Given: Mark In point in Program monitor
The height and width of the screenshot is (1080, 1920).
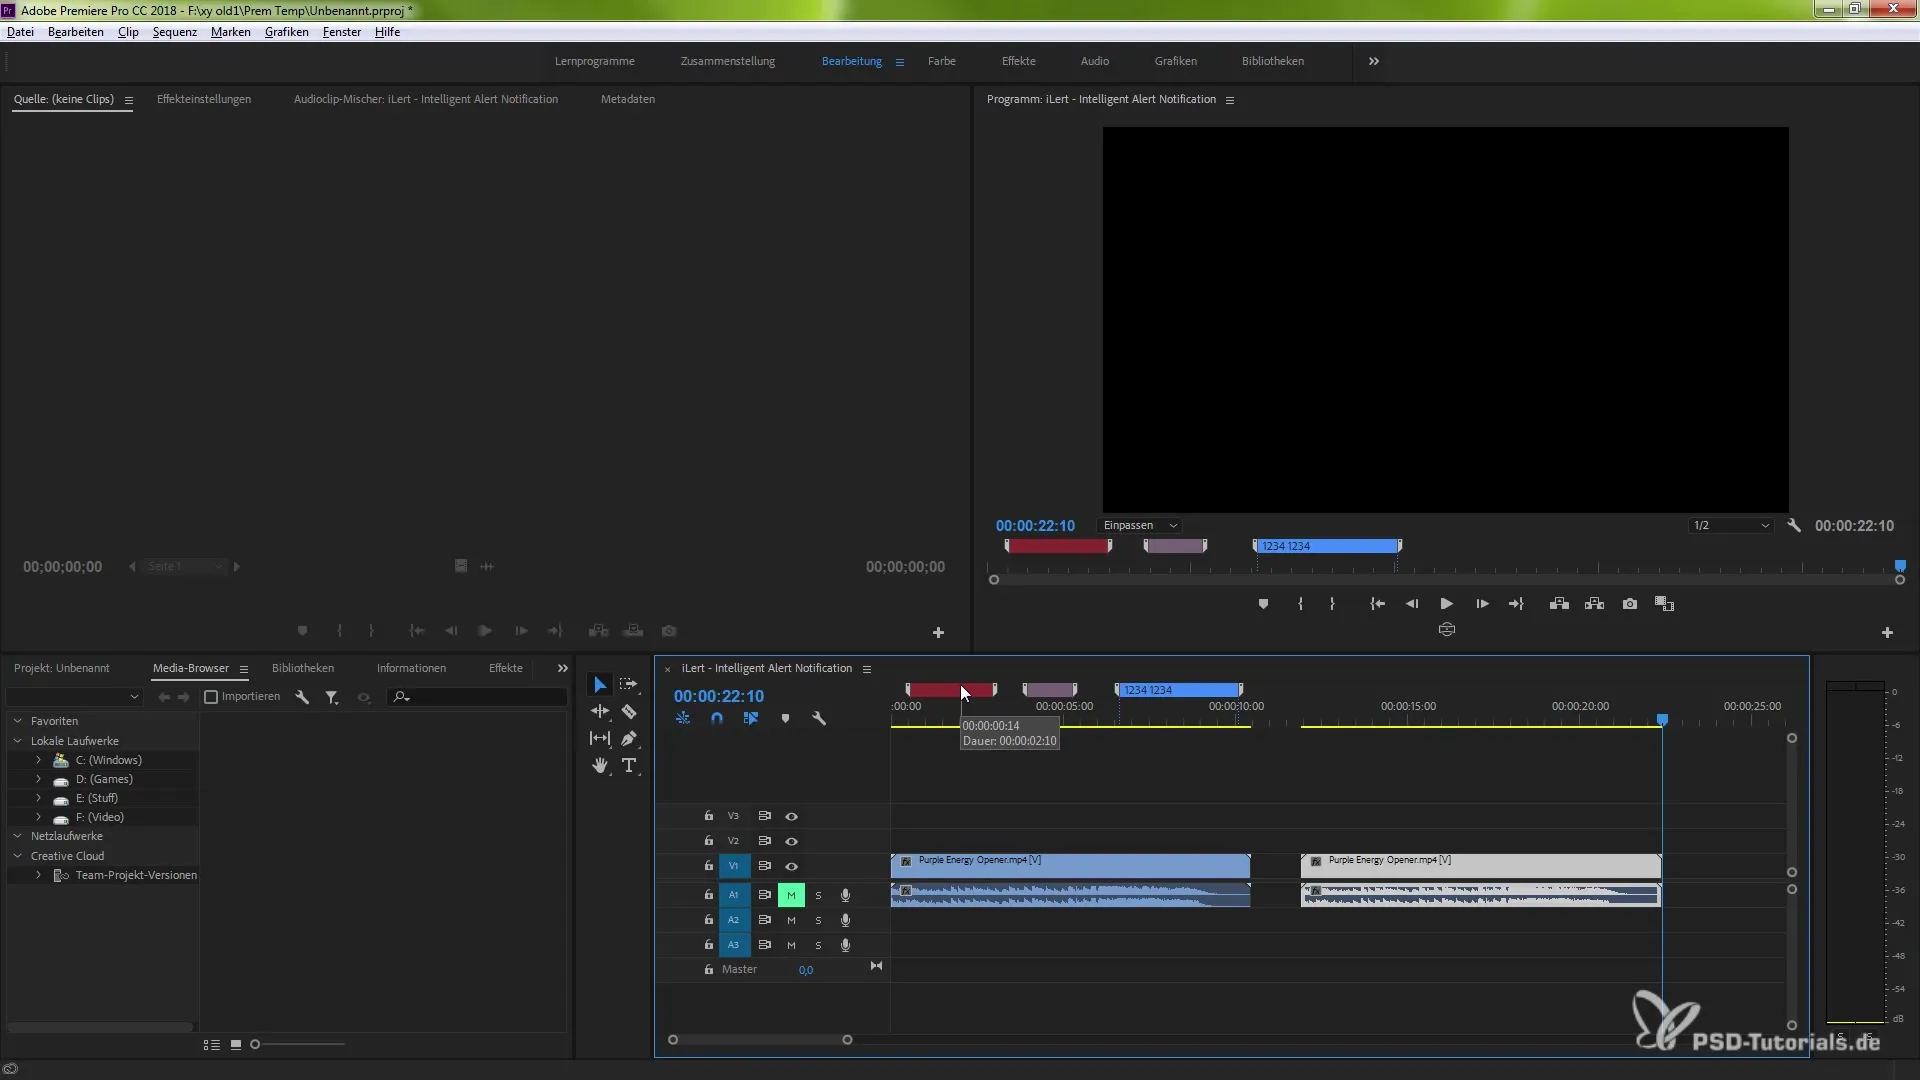Looking at the screenshot, I should pos(1300,604).
